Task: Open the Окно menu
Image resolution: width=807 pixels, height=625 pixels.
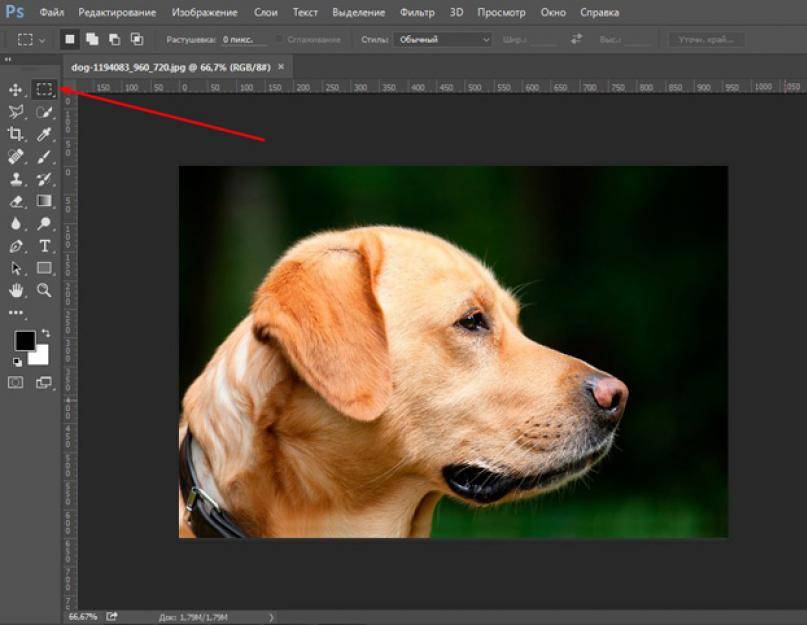Action: (553, 12)
